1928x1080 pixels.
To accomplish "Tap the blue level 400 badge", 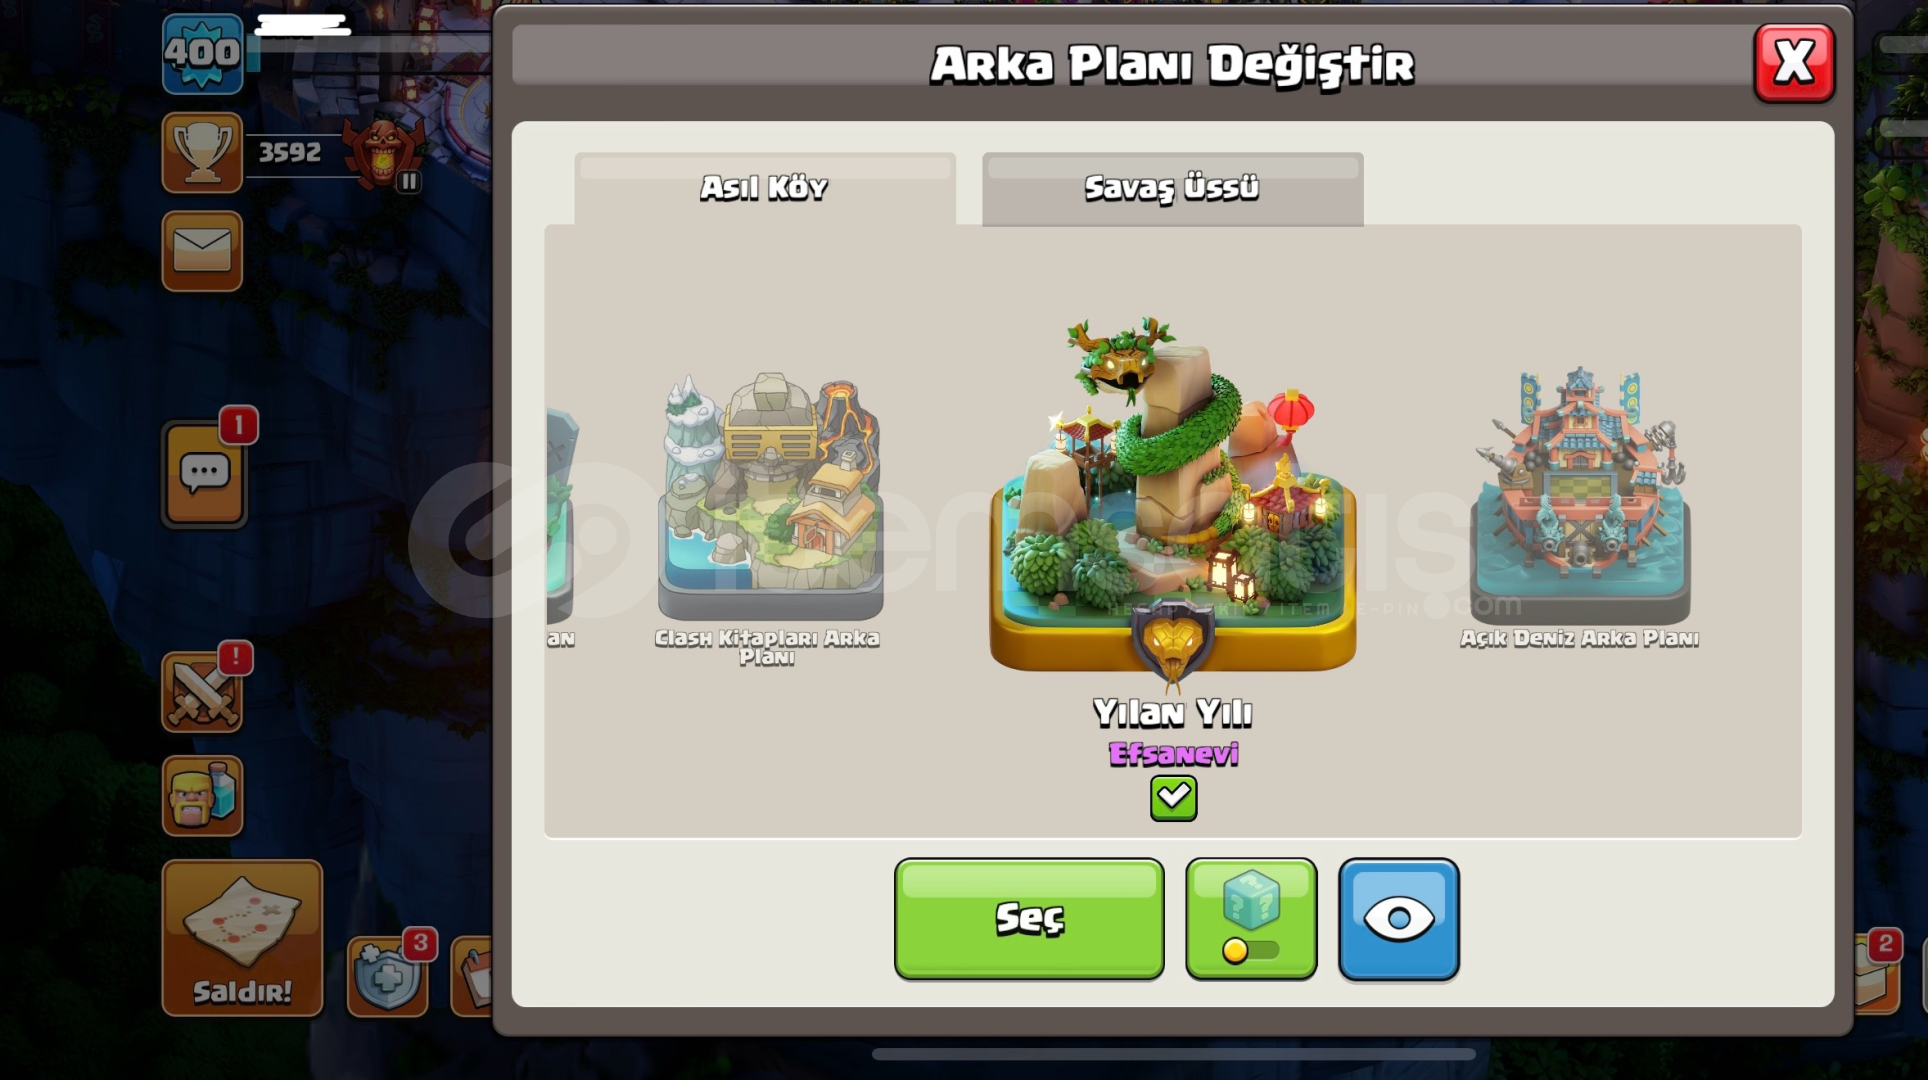I will pos(203,53).
